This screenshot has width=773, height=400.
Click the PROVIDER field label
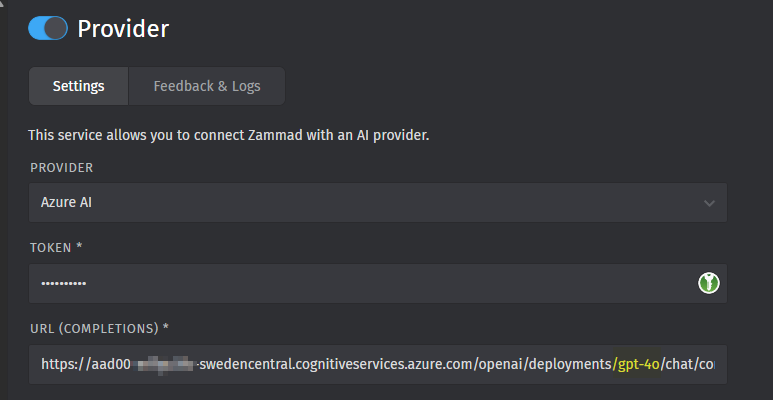pyautogui.click(x=61, y=167)
